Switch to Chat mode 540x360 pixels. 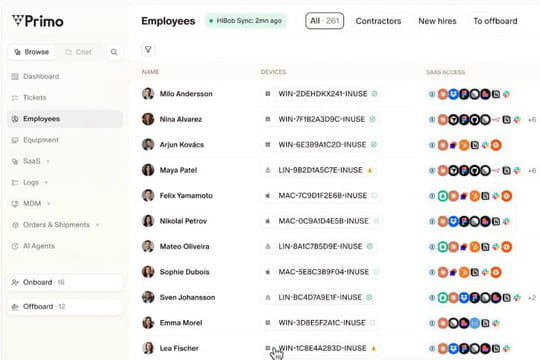point(79,52)
